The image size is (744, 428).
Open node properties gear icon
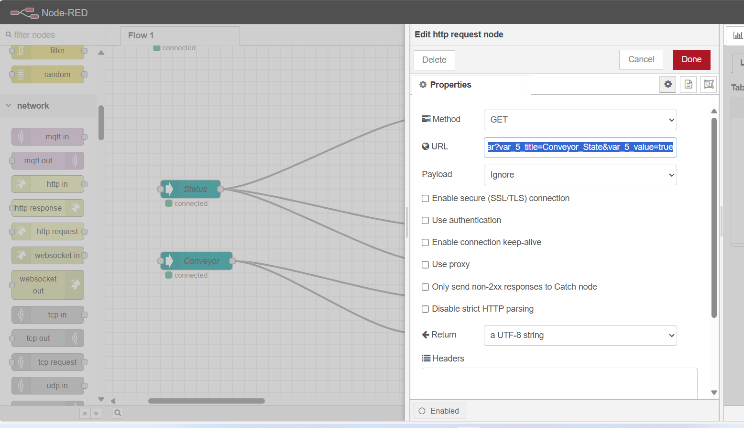(x=668, y=84)
